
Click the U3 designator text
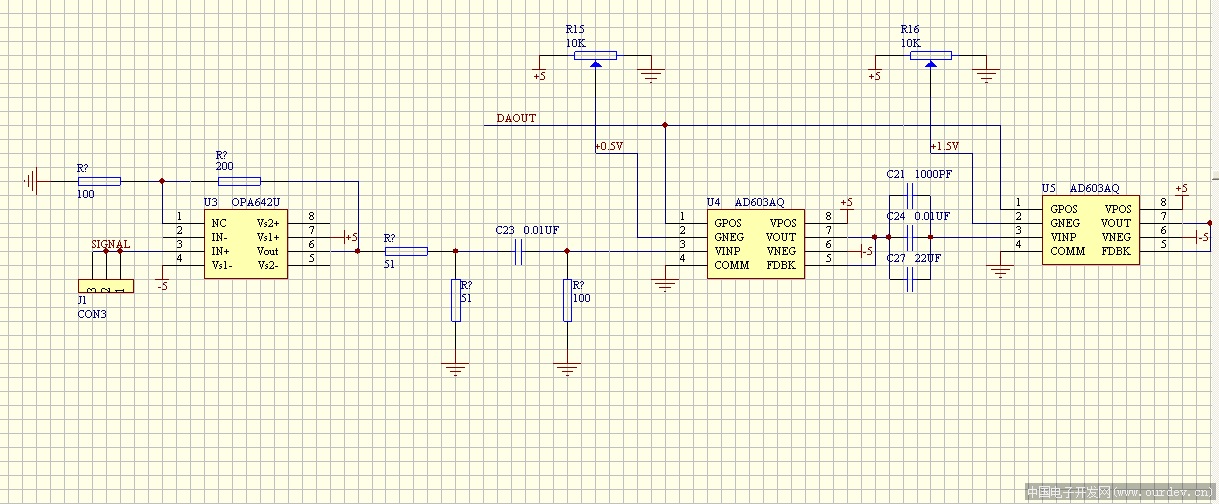210,202
